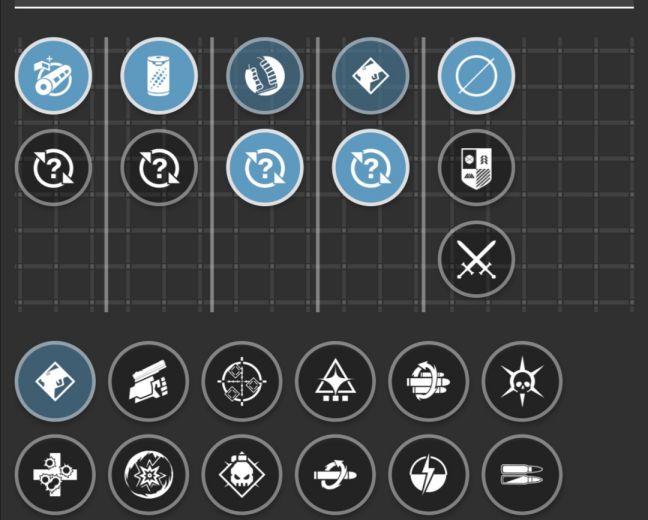The width and height of the screenshot is (648, 520).
Task: Select the crossed swords tracker icon
Action: click(x=476, y=259)
